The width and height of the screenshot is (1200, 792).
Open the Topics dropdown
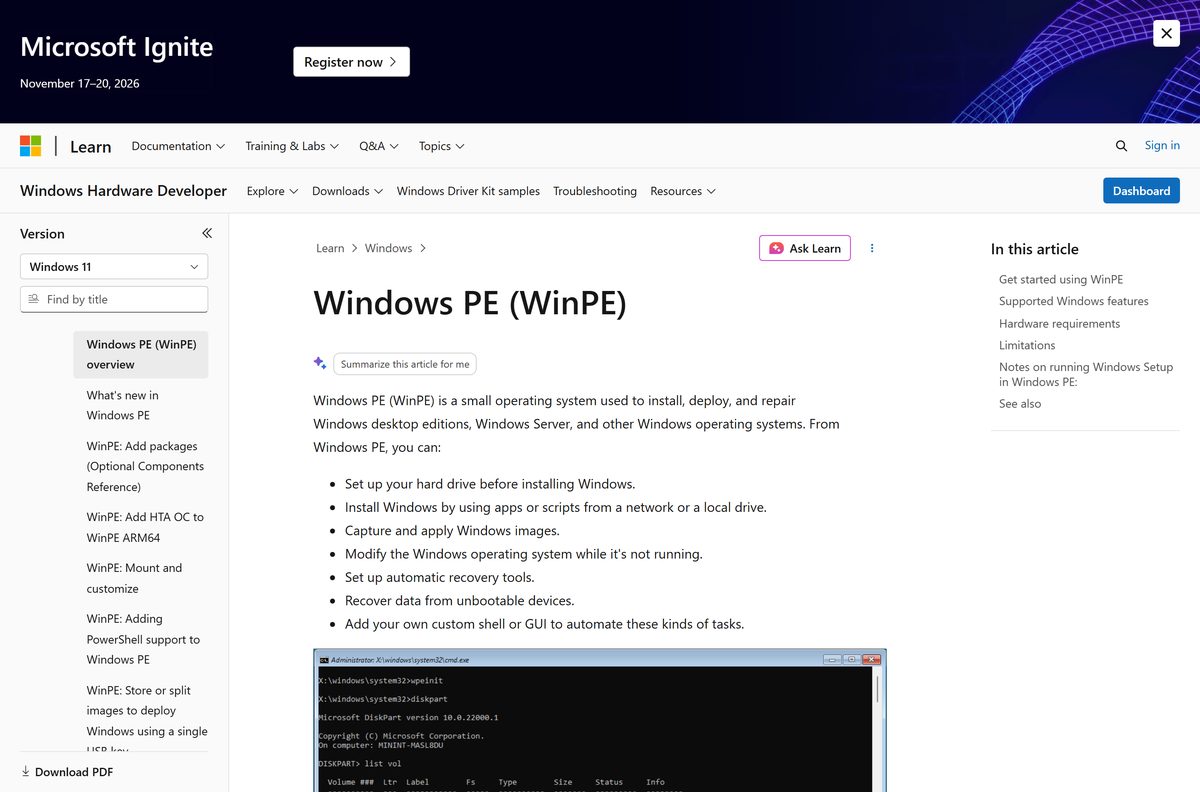coord(442,146)
